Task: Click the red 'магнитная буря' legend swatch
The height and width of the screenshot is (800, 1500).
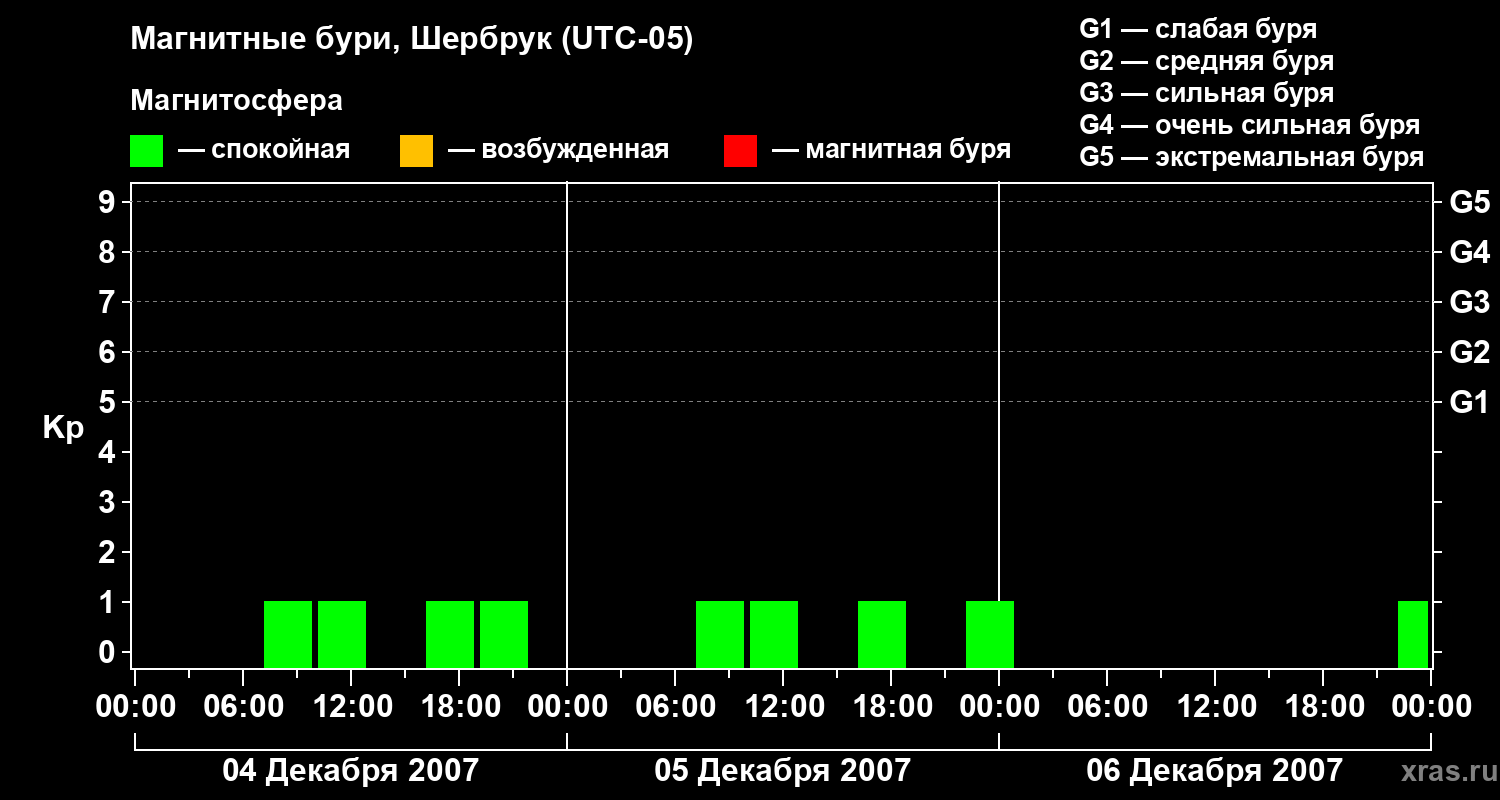Action: (x=740, y=150)
